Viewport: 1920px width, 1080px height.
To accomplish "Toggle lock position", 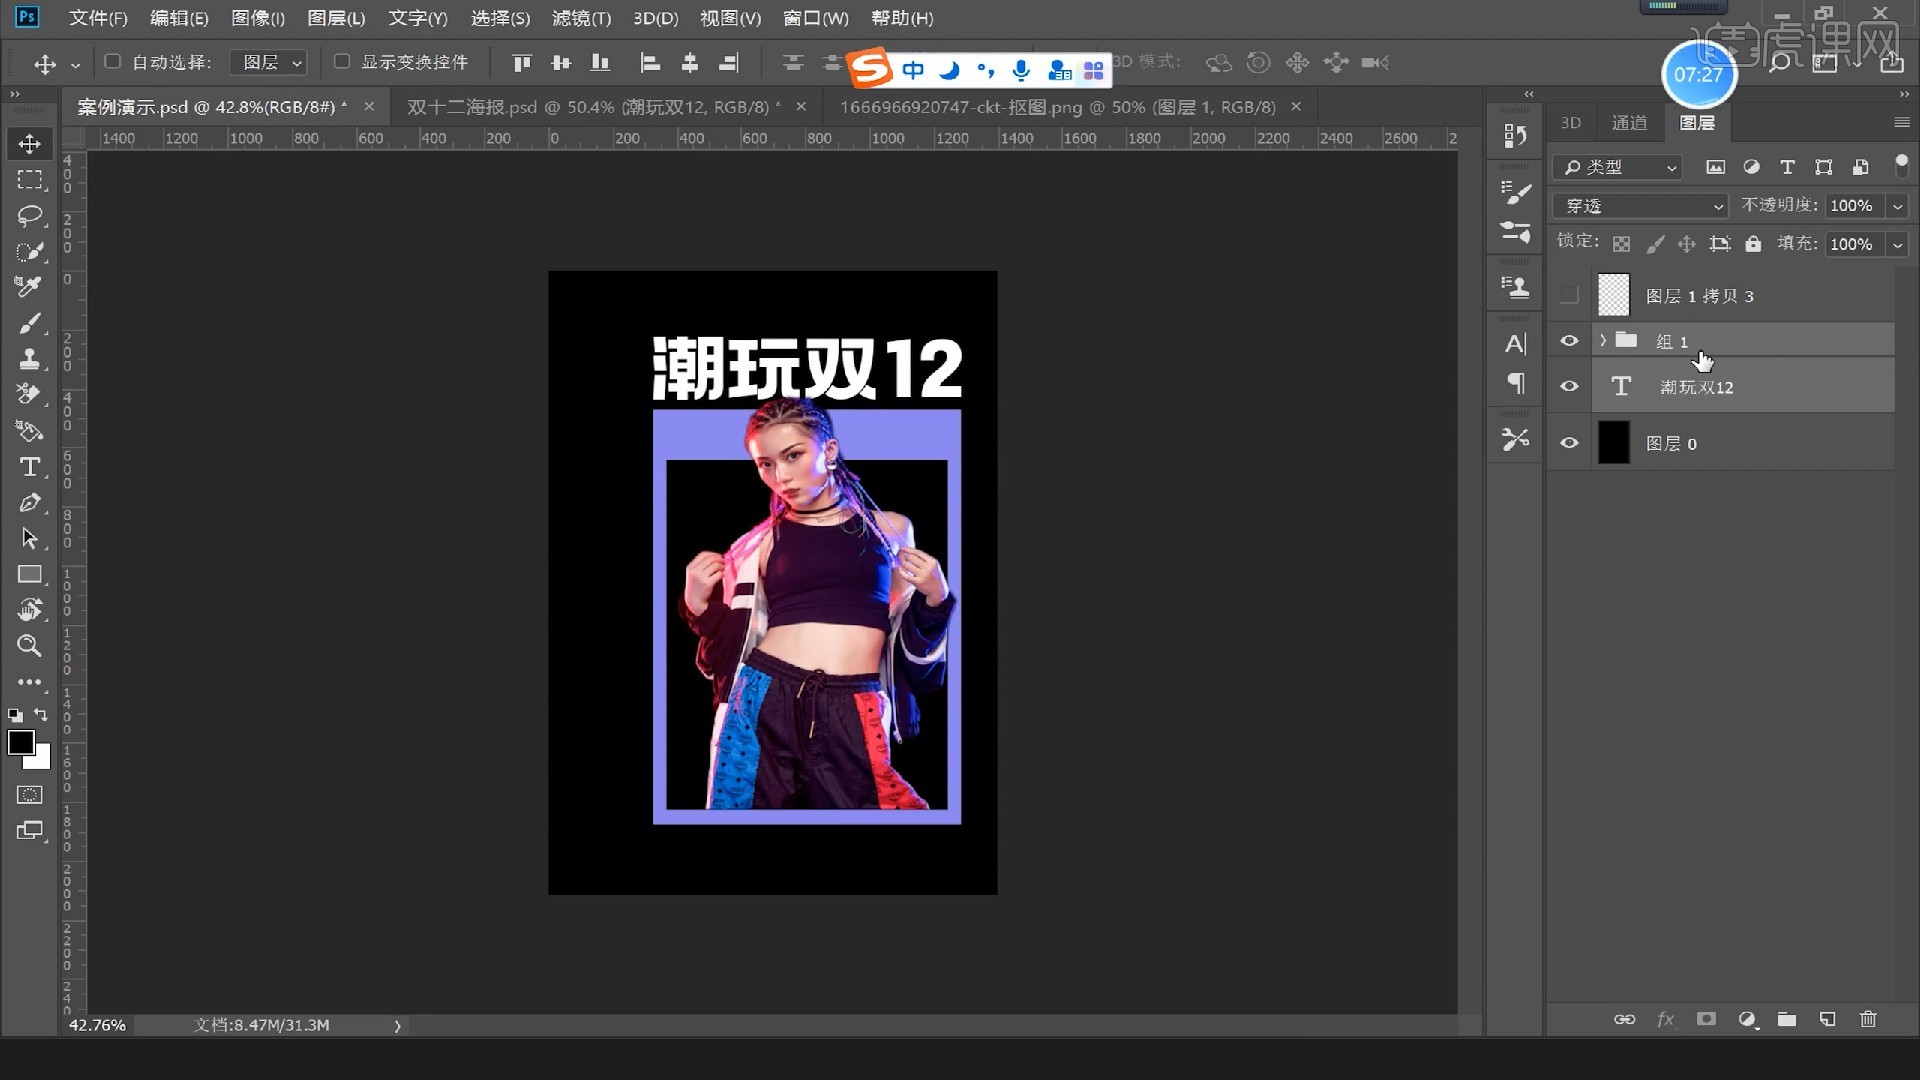I will [x=1687, y=244].
